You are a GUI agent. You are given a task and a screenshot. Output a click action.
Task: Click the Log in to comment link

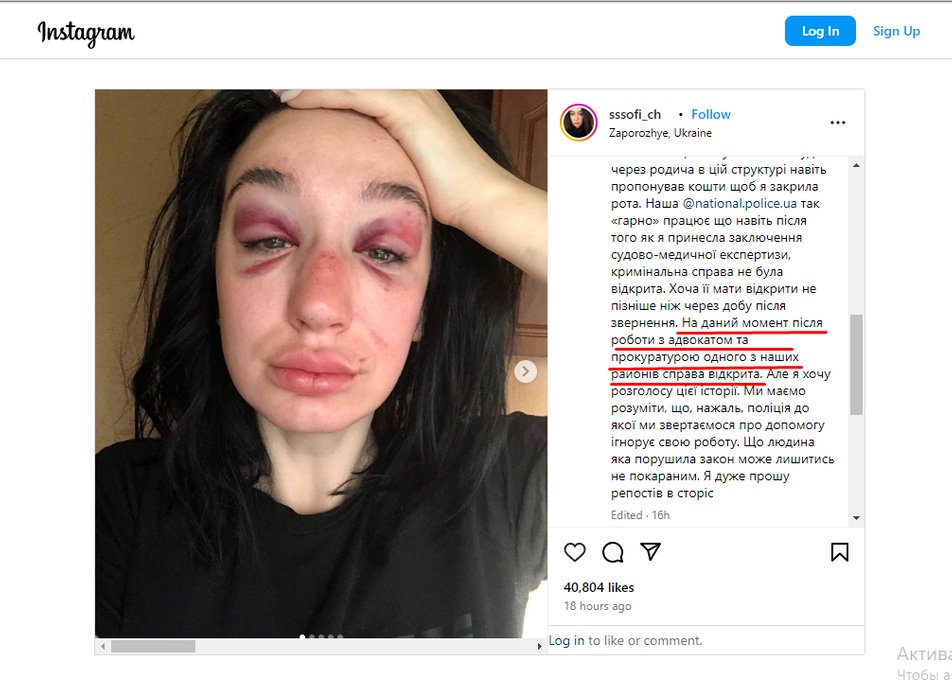point(566,641)
